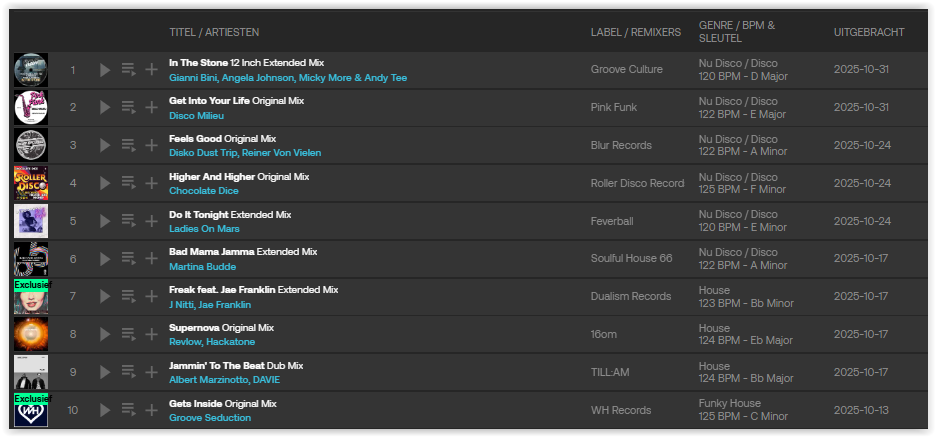
Task: Play Higher And Higher Original Mix
Action: [x=106, y=183]
